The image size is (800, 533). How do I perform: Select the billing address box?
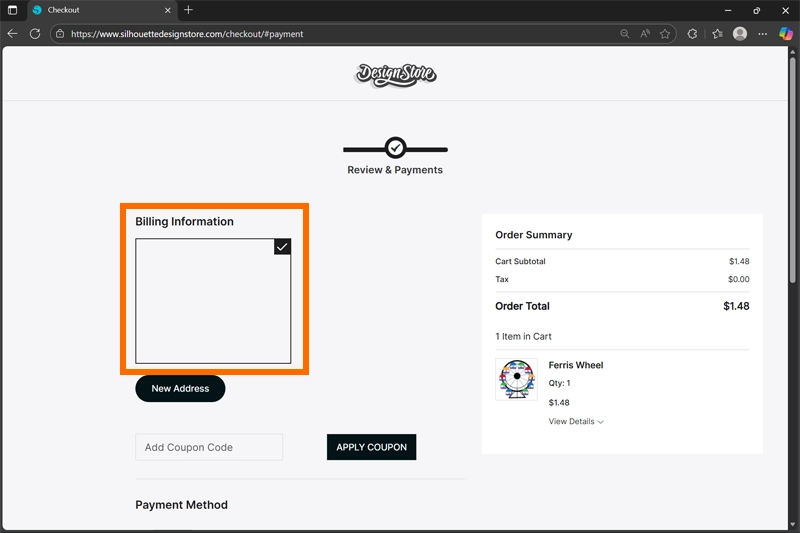click(x=213, y=301)
